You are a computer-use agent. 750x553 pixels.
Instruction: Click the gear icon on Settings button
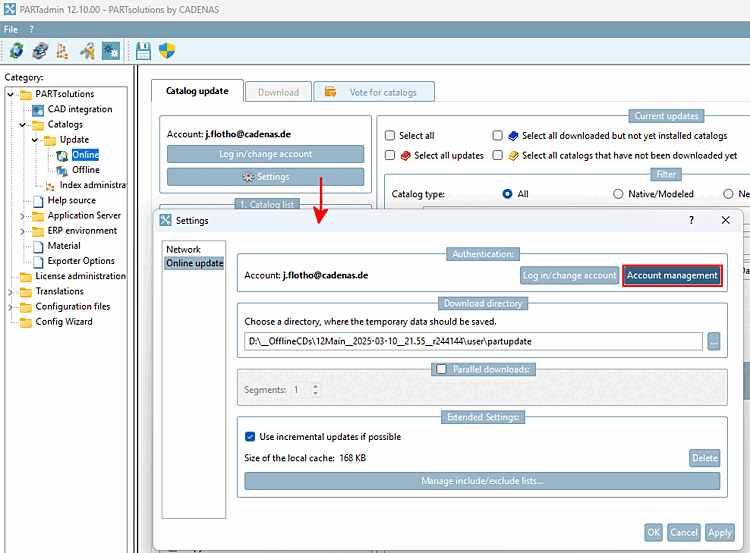[x=248, y=177]
